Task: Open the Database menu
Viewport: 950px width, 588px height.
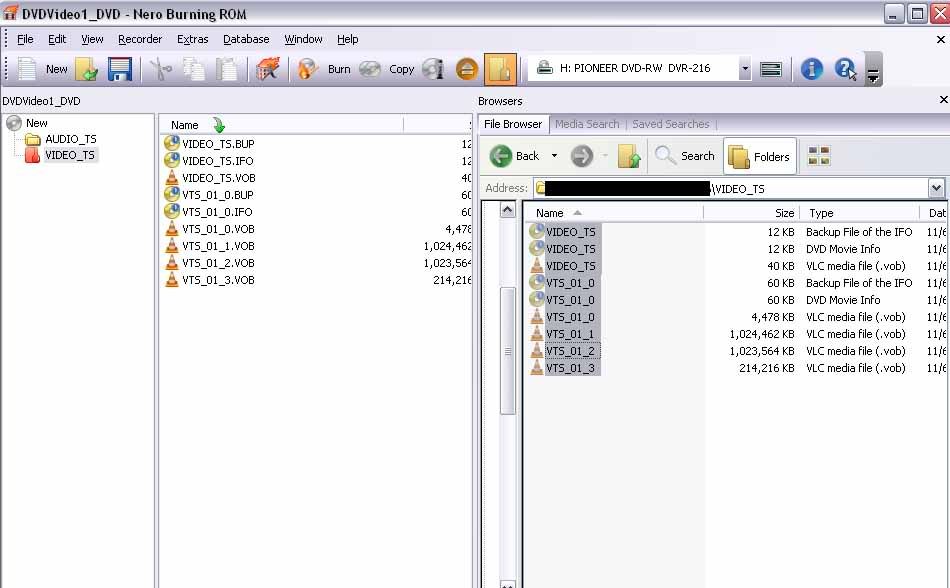Action: tap(246, 39)
